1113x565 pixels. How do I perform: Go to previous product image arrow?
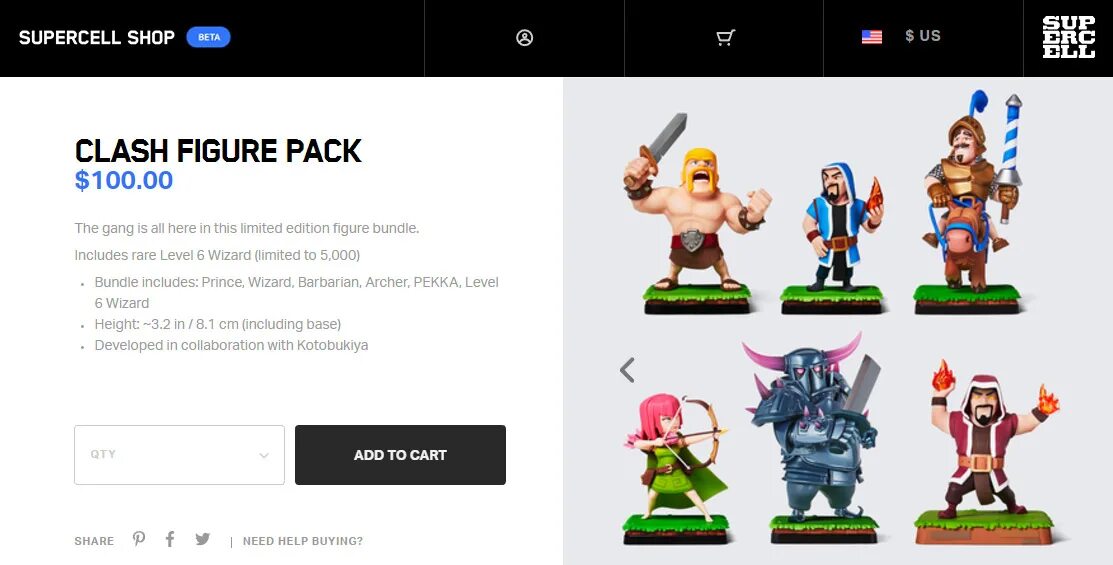[x=627, y=370]
